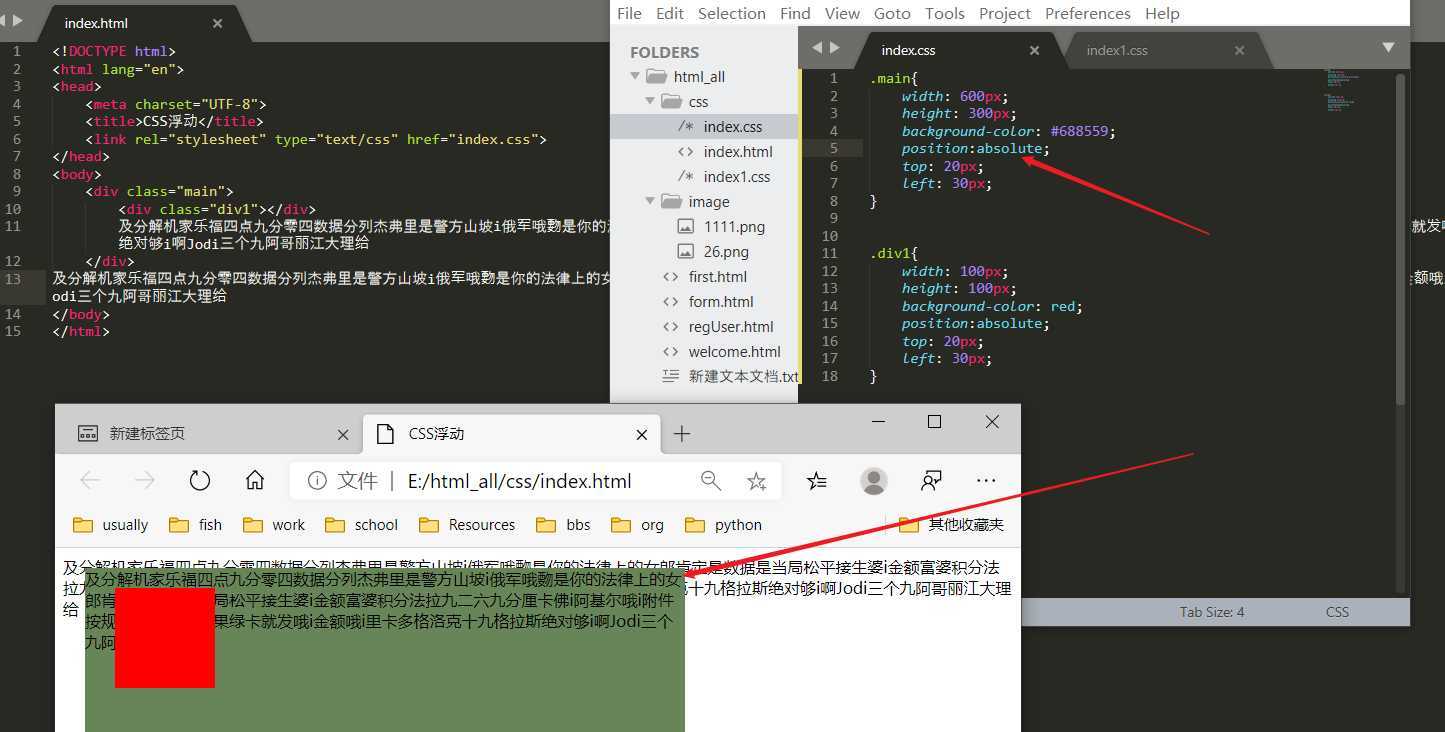
Task: Close the index.html tab in left editor
Action: tap(217, 23)
